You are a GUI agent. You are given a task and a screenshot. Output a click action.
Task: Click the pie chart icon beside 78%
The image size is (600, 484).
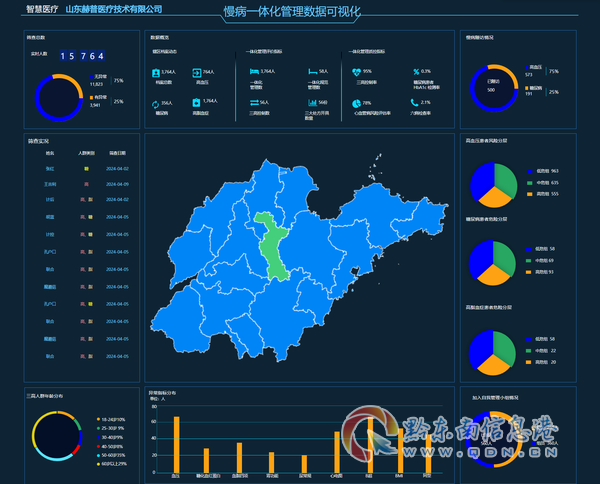[x=356, y=104]
